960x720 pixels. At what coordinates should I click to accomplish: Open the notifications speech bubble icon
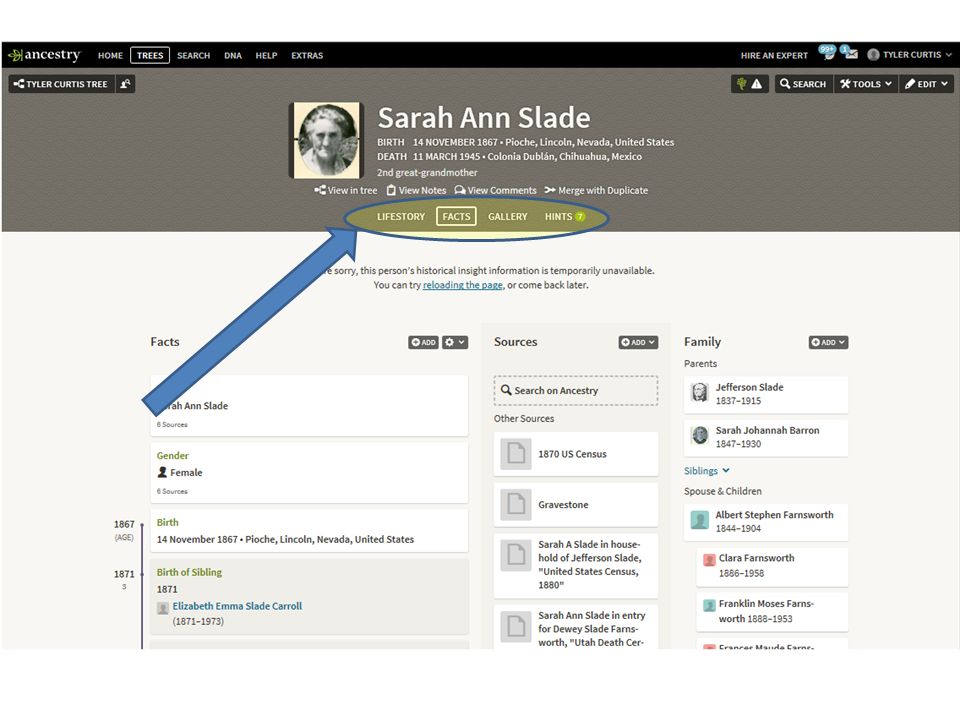[827, 52]
